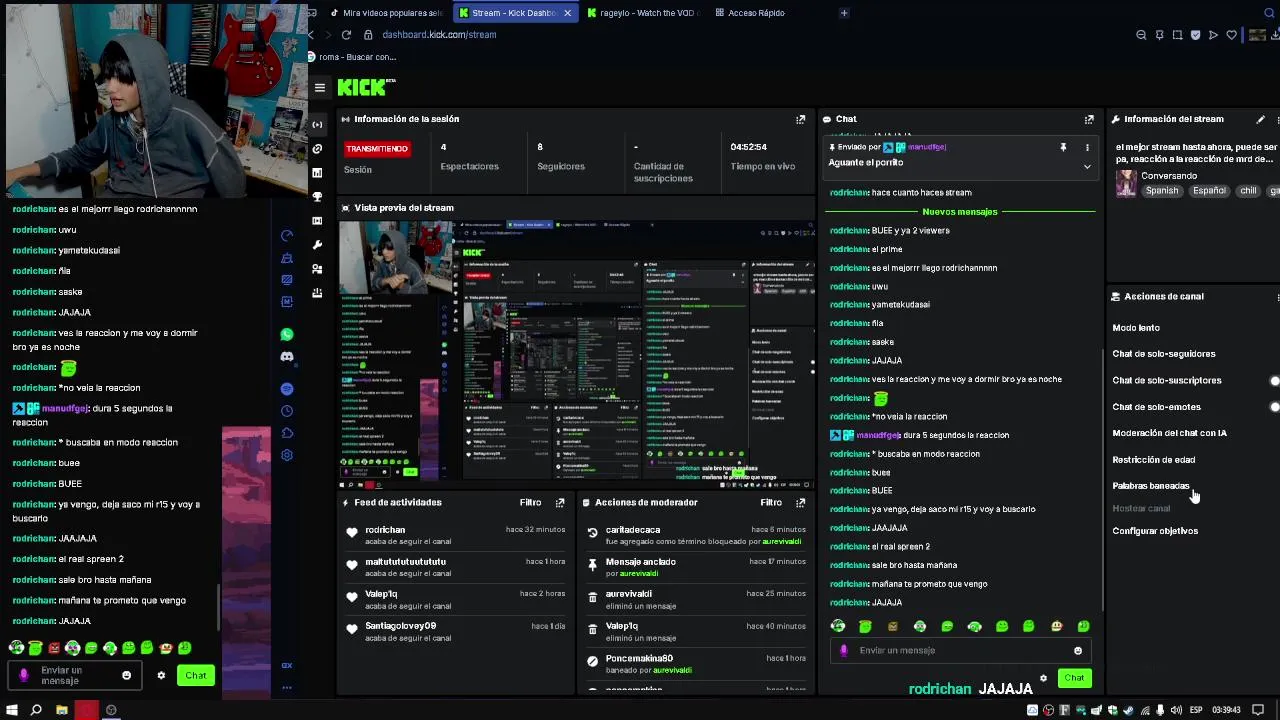Open the volume icon in the system tray

[1177, 710]
